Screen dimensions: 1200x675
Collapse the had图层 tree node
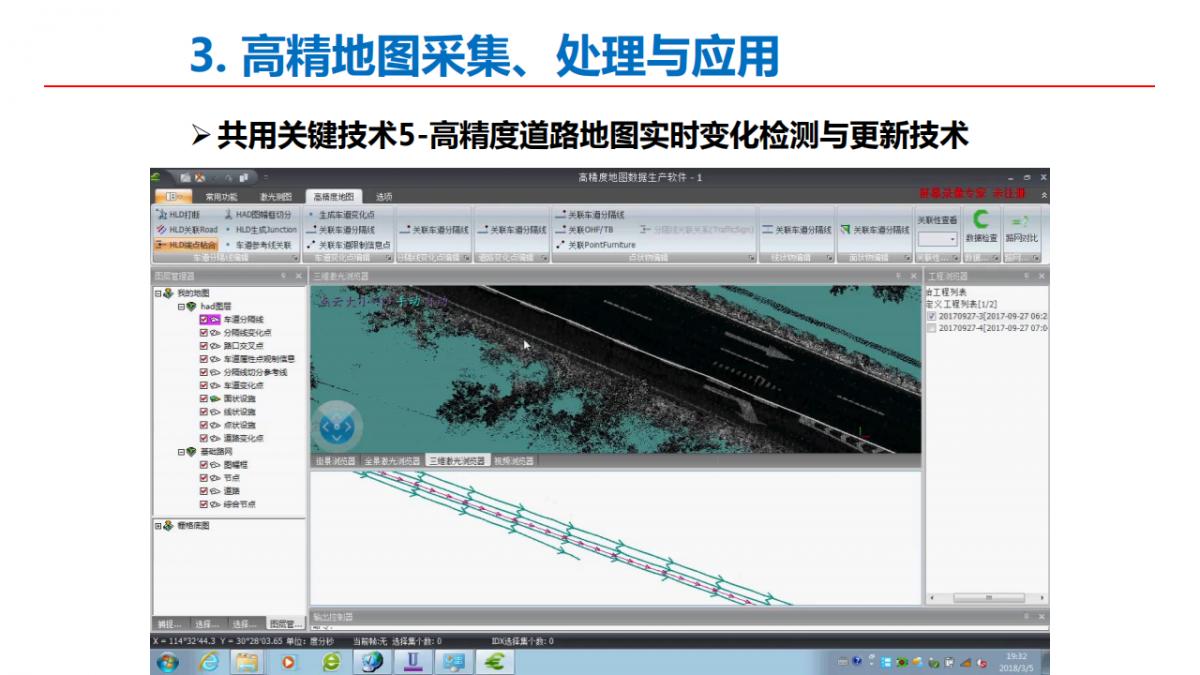point(181,307)
